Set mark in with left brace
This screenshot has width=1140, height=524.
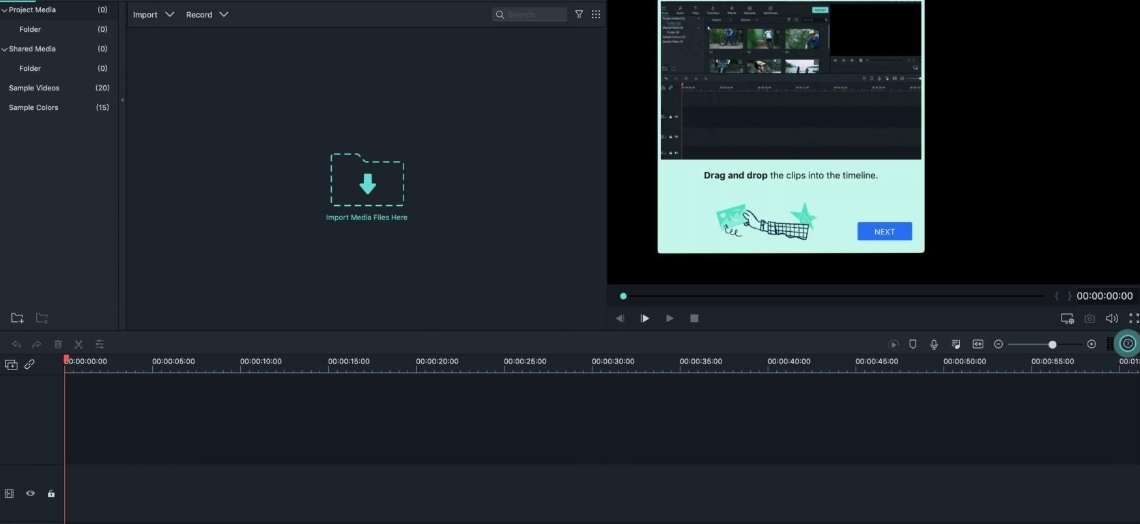(x=1056, y=296)
